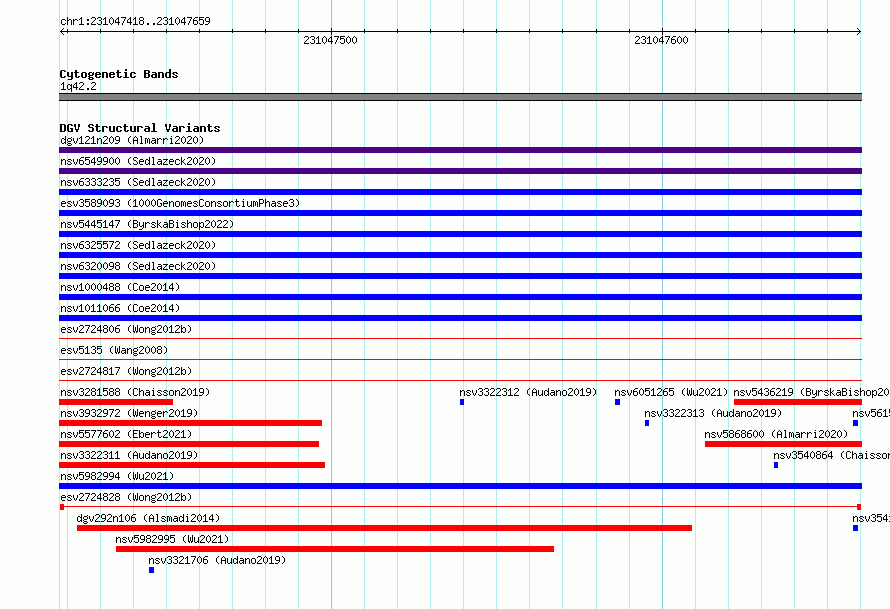Click the DGV Structural Variants track title

[x=140, y=128]
